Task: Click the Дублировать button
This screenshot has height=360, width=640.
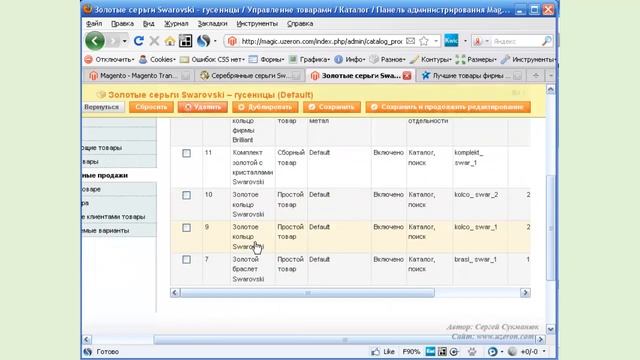Action: click(265, 107)
